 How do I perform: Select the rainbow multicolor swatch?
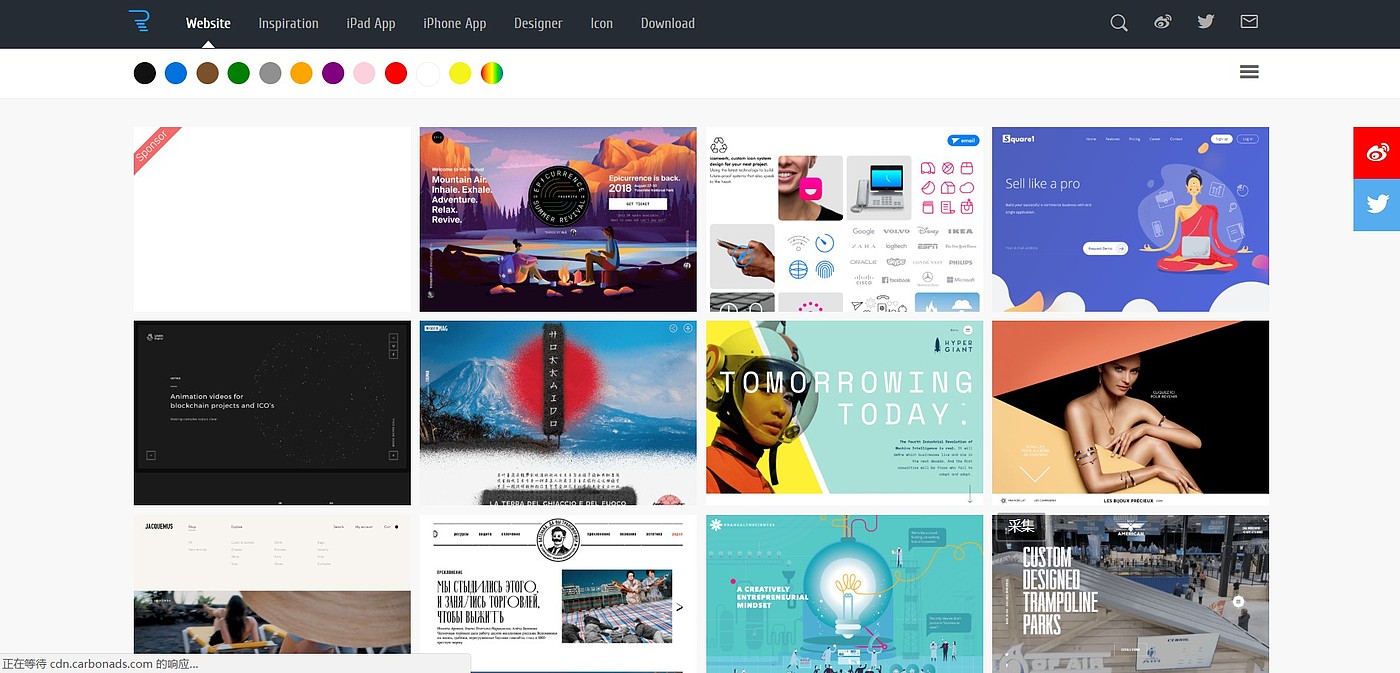point(492,73)
